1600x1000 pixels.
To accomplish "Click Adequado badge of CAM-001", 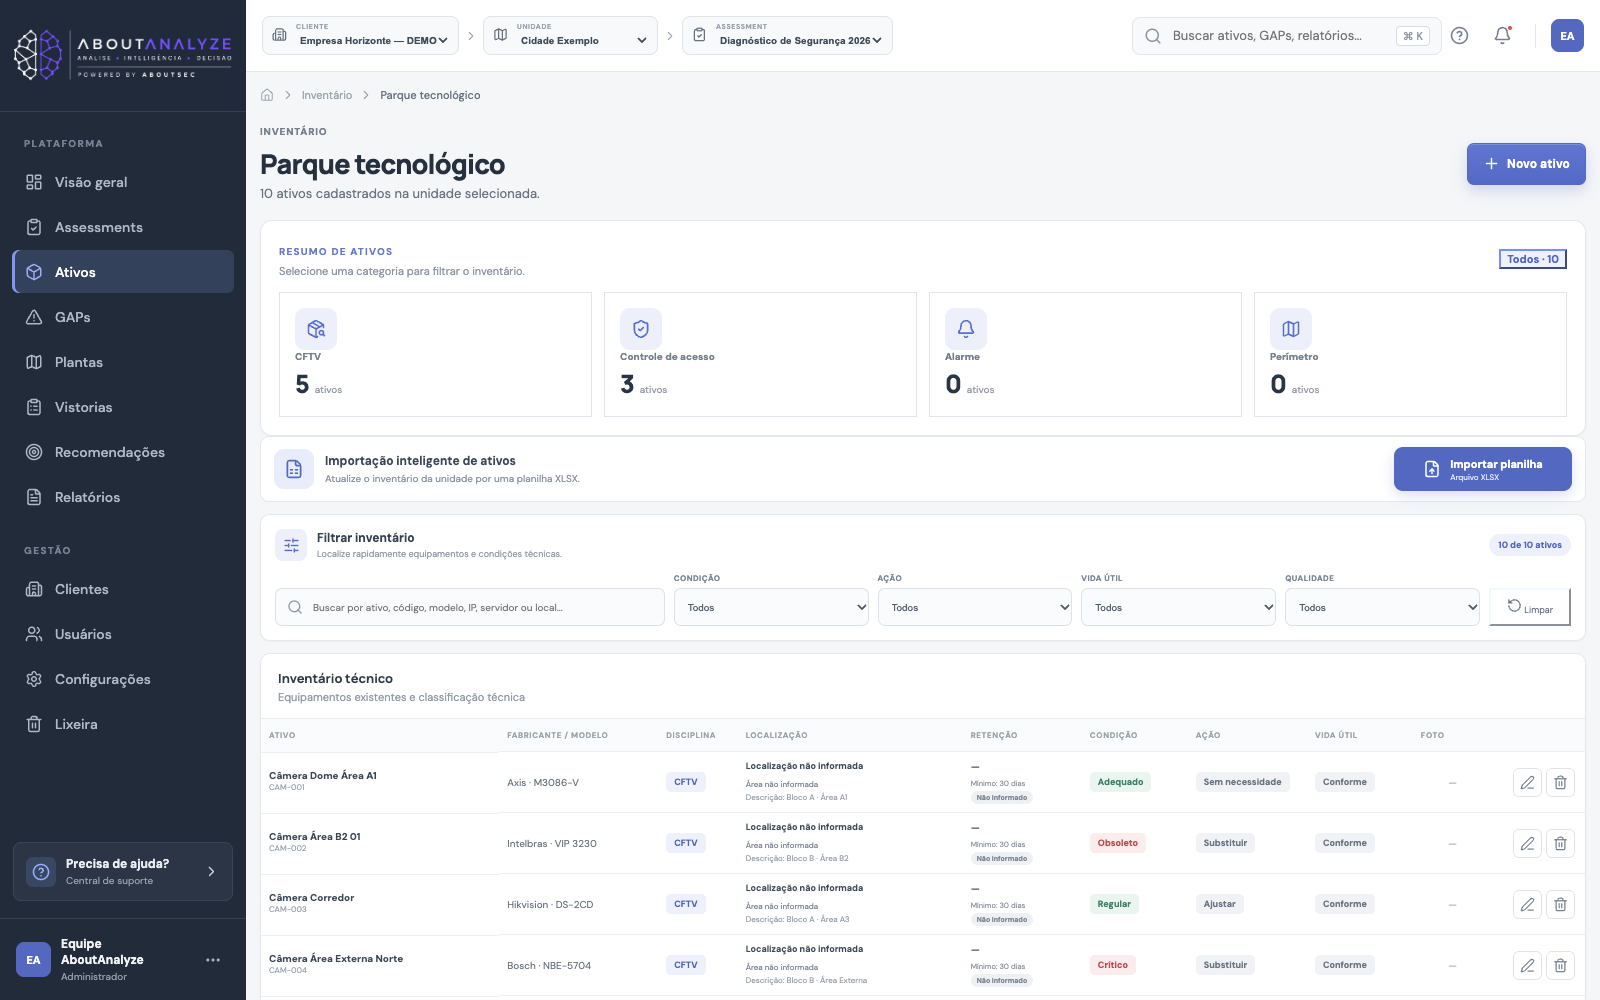I will tap(1120, 782).
